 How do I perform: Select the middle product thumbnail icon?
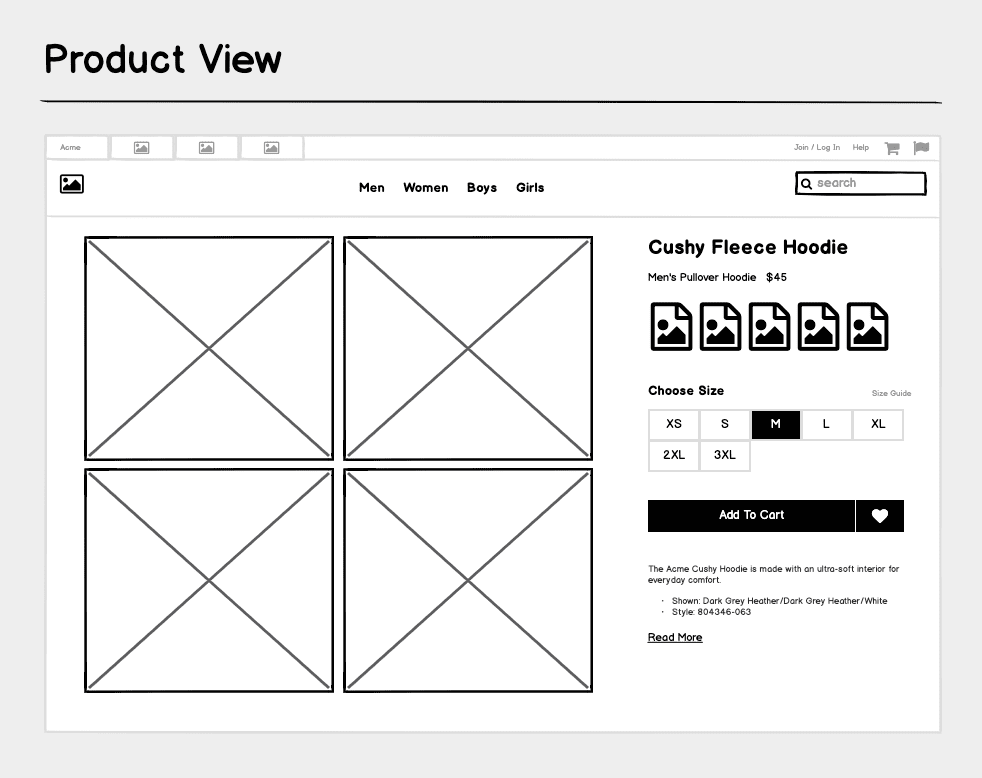(x=768, y=326)
